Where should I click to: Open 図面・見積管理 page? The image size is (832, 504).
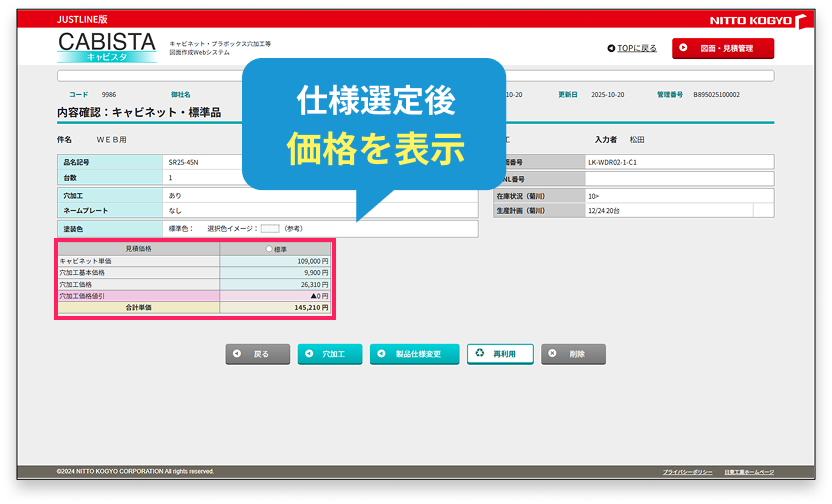tap(723, 48)
